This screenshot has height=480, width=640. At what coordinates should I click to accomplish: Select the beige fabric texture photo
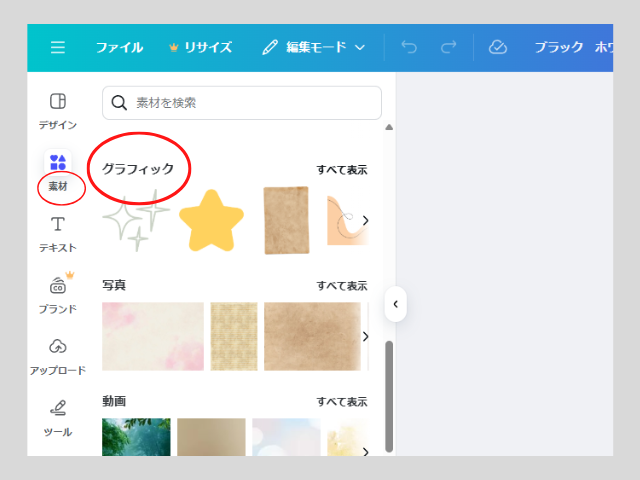[x=234, y=336]
